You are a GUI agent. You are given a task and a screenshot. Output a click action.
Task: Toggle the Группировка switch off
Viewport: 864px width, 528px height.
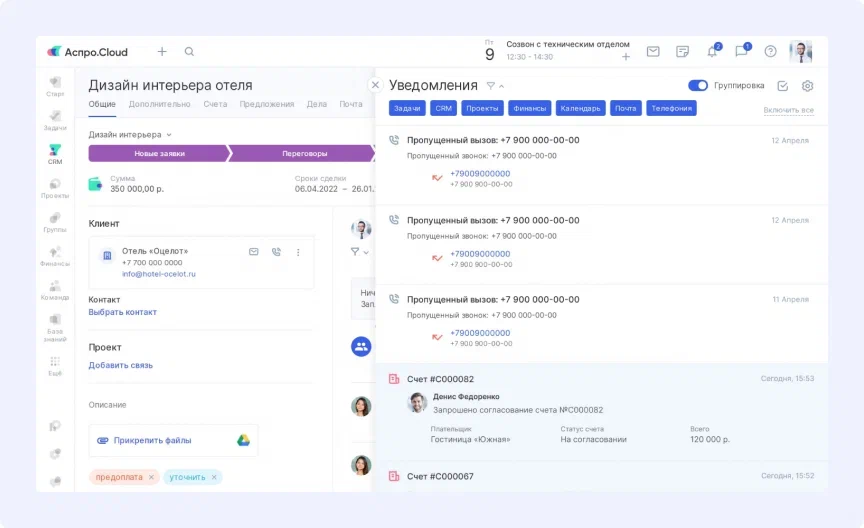(x=698, y=86)
